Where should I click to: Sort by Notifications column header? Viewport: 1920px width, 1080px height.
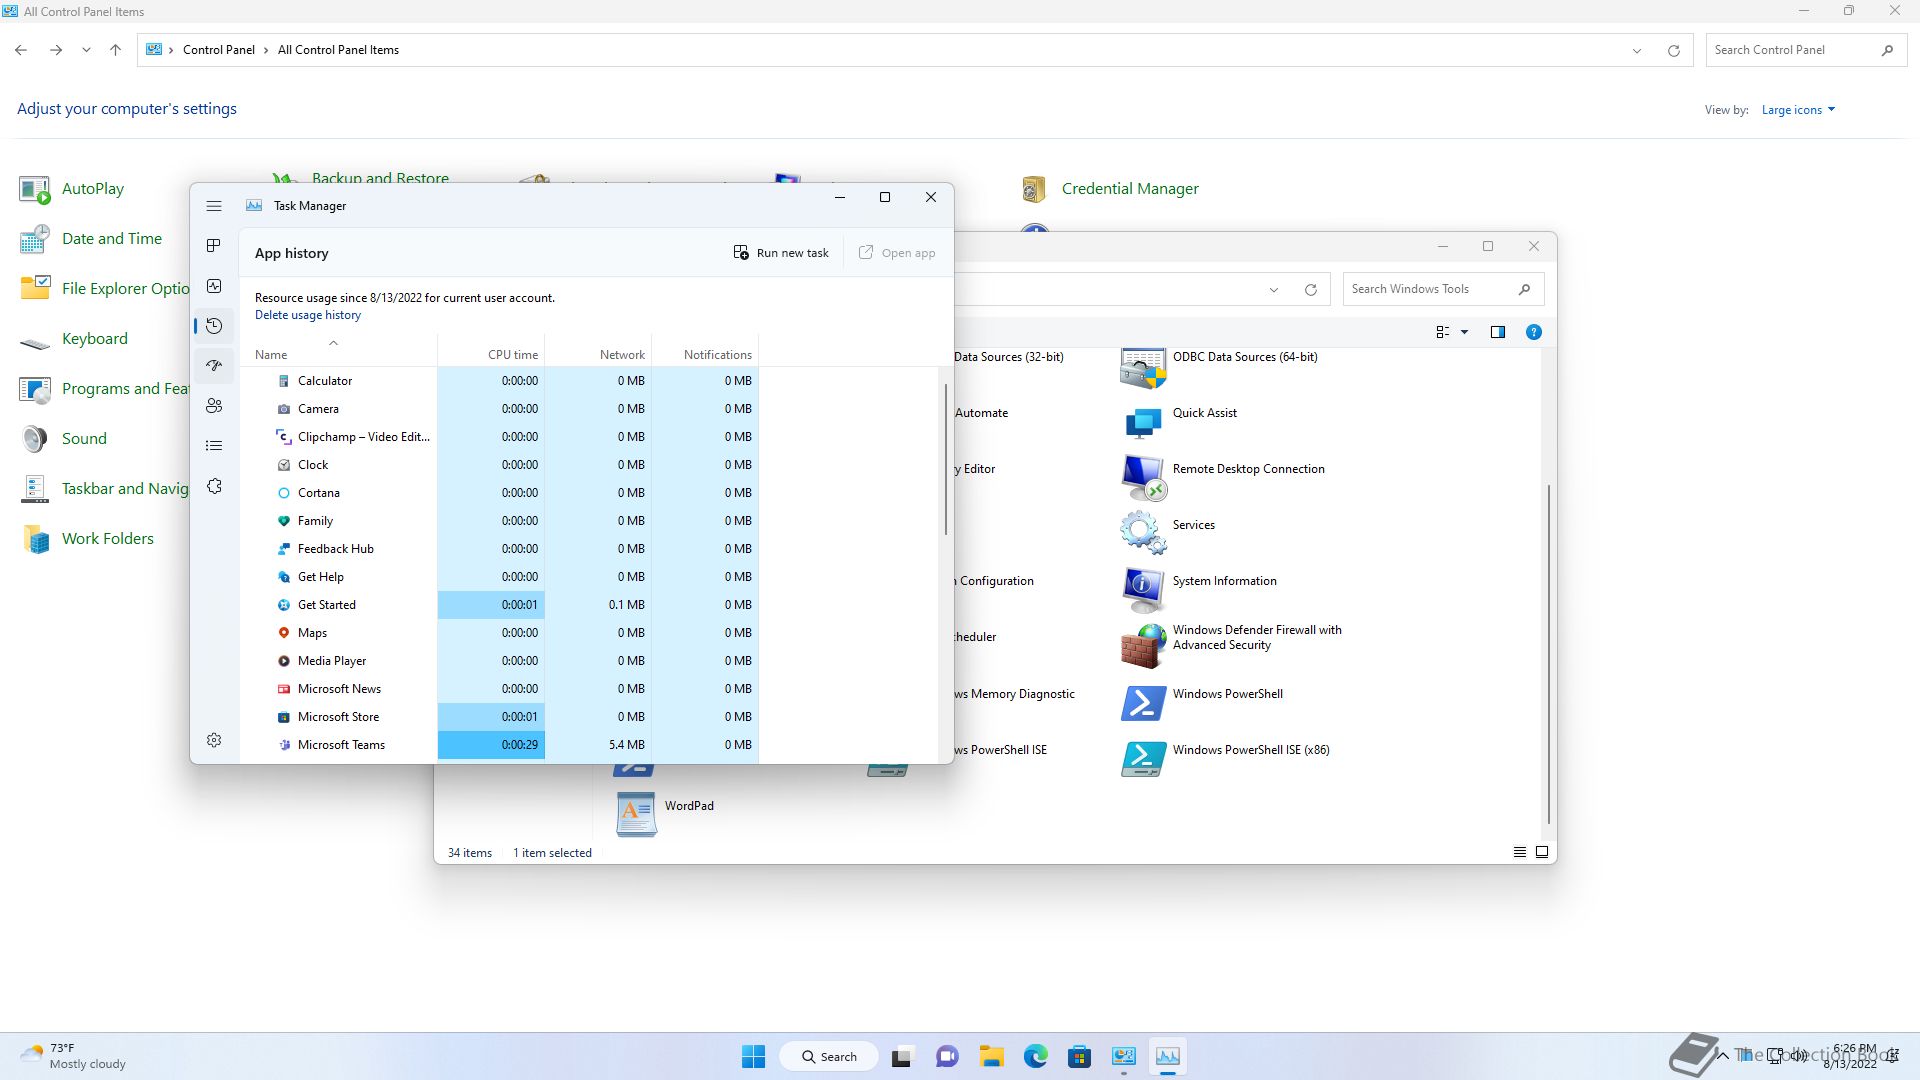705,349
